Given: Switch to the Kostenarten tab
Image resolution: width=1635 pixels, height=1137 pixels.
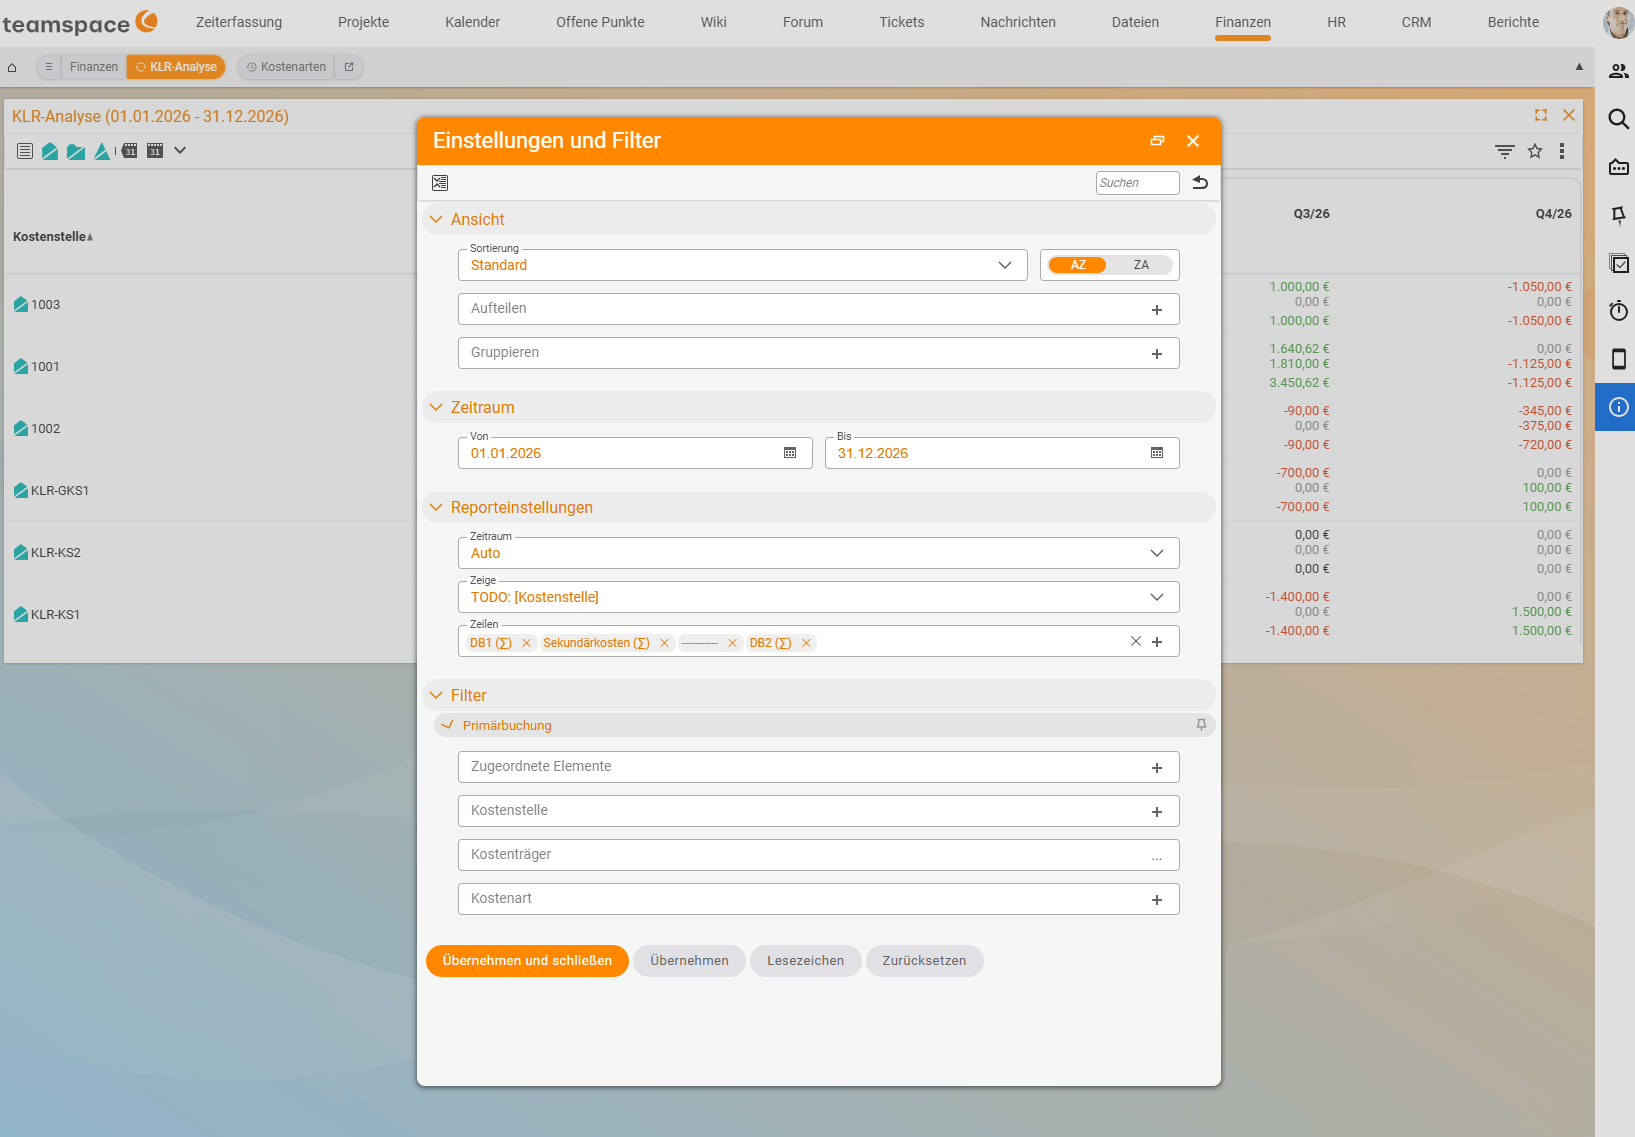Looking at the screenshot, I should [x=286, y=67].
